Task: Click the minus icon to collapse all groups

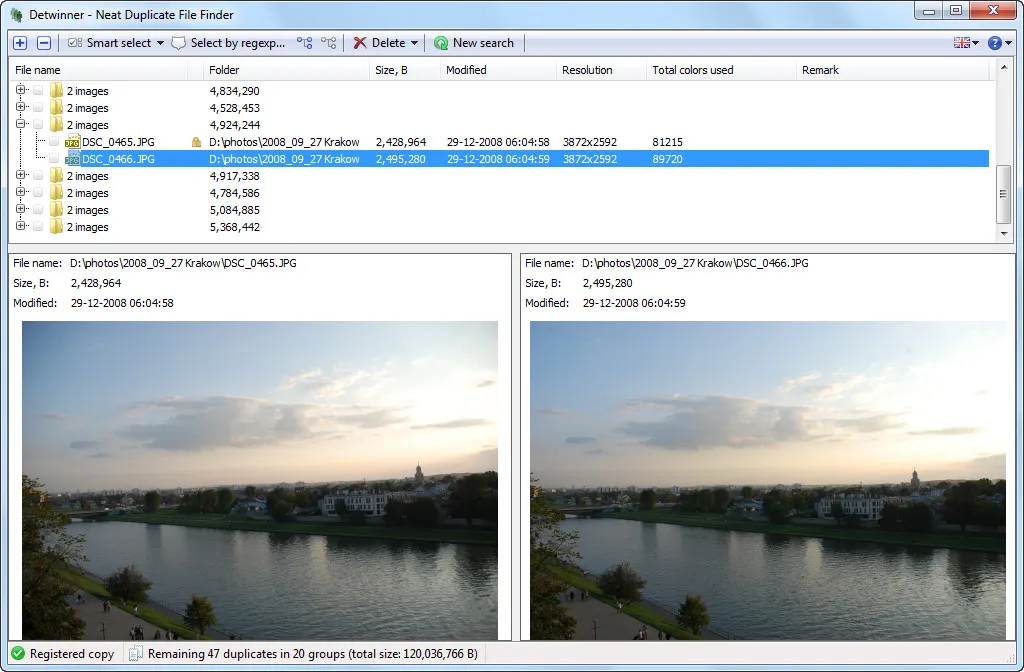Action: pos(43,43)
